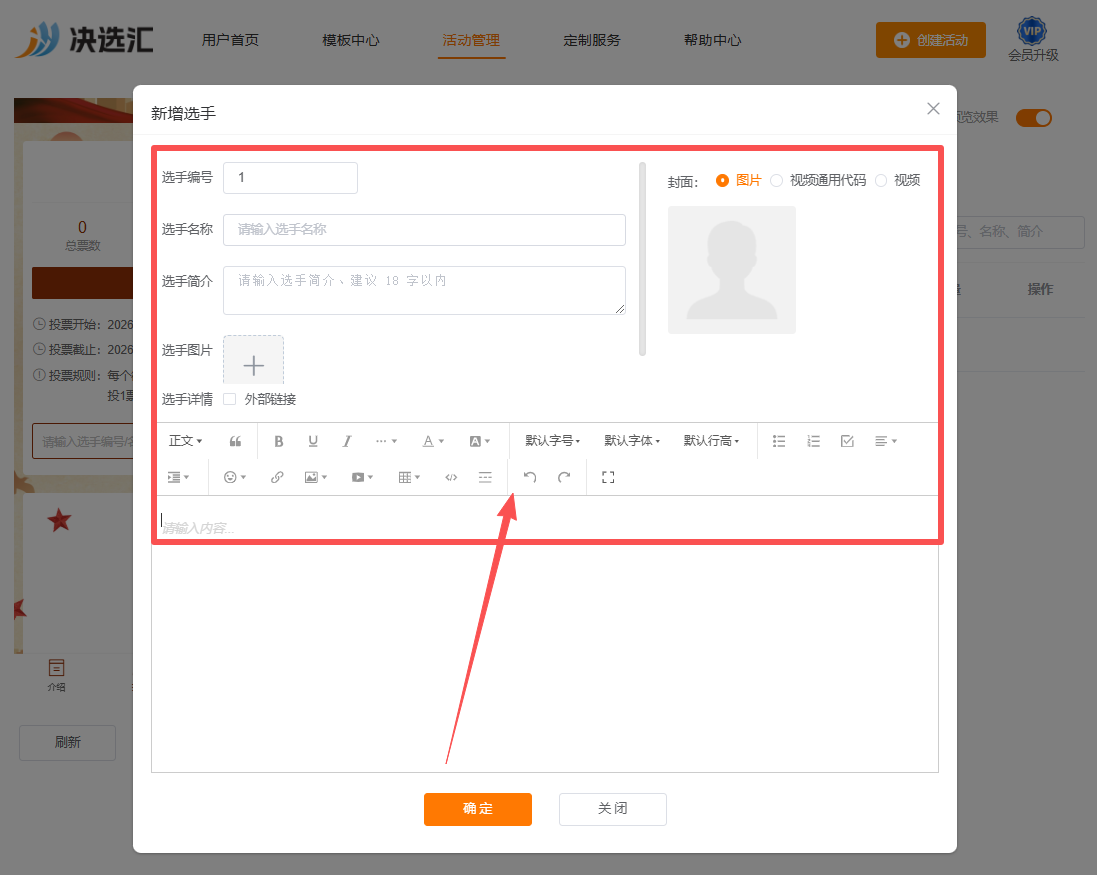The width and height of the screenshot is (1097, 875).
Task: Open the image insert menu
Action: 316,477
